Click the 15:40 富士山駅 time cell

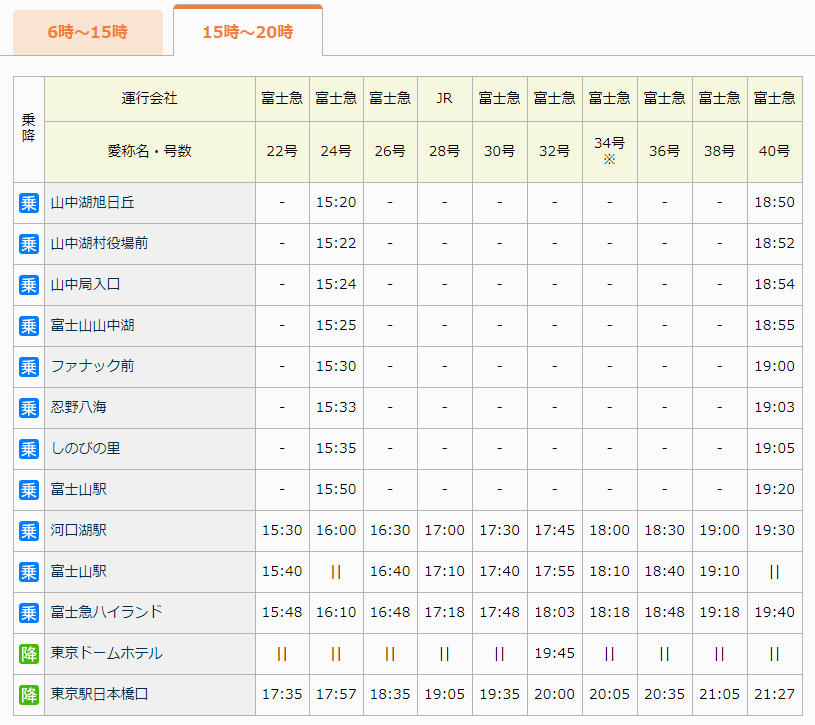pyautogui.click(x=282, y=572)
